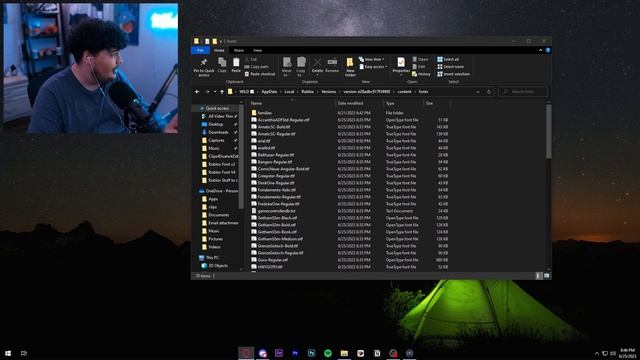Click Select all in the ribbon
Image resolution: width=640 pixels, height=360 pixels.
click(448, 59)
